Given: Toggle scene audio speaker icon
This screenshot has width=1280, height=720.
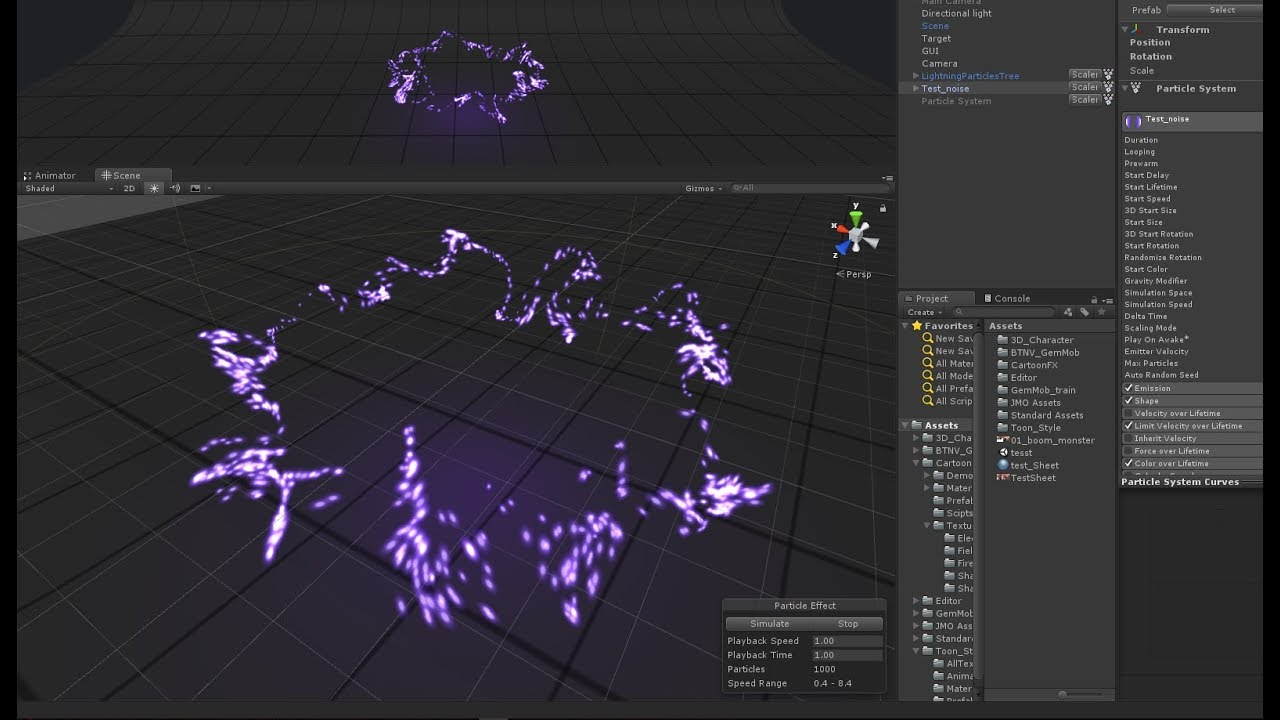Looking at the screenshot, I should 175,188.
